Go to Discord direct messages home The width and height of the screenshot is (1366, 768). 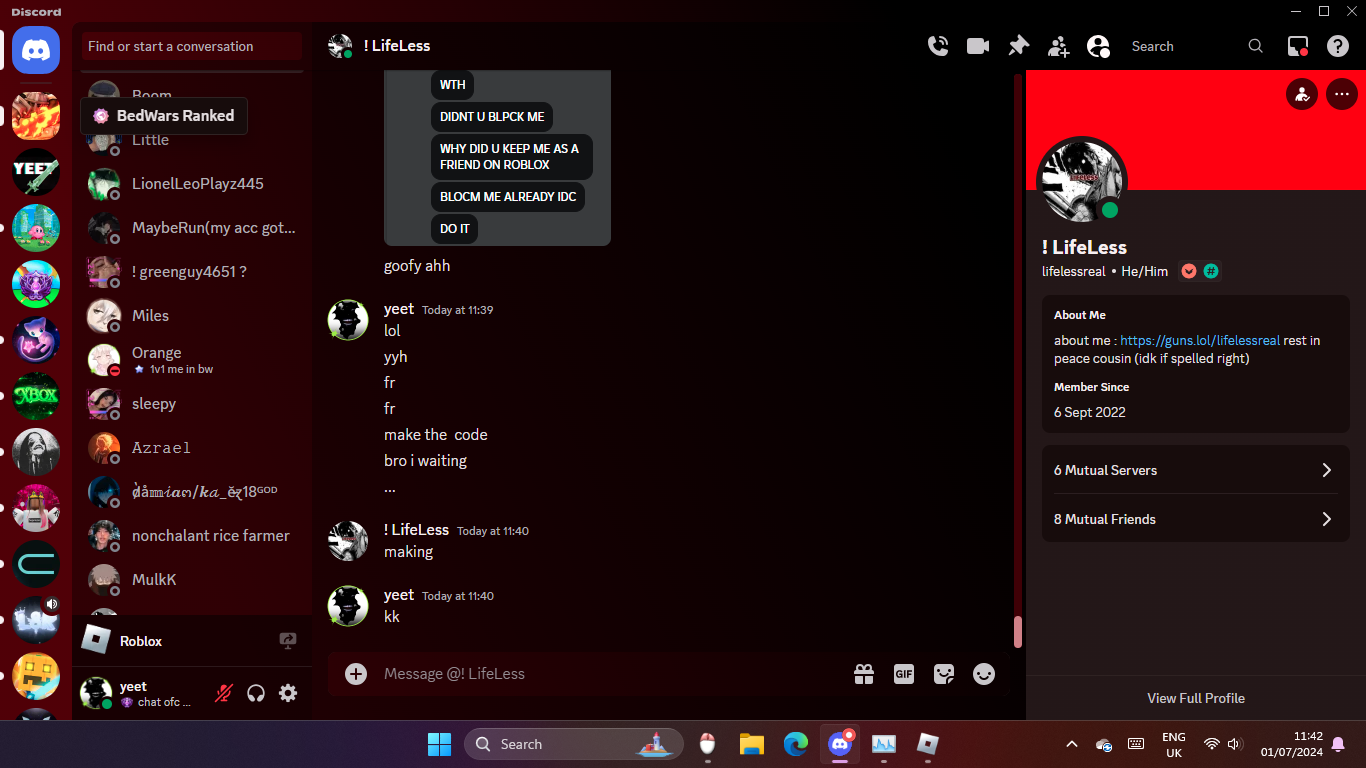[x=36, y=48]
